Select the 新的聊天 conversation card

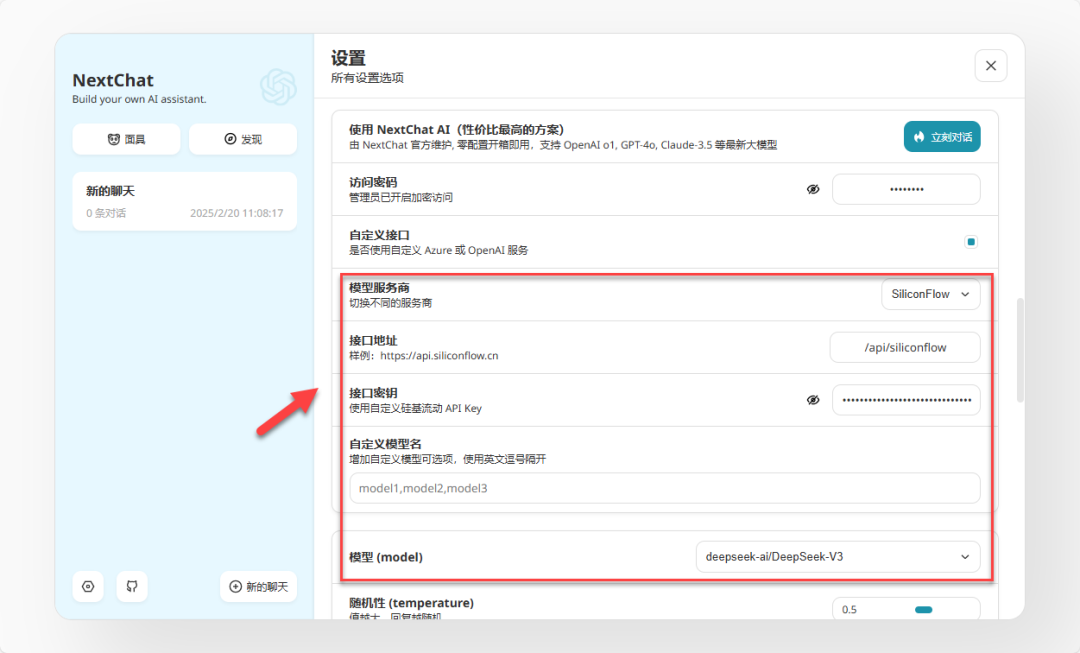(185, 201)
